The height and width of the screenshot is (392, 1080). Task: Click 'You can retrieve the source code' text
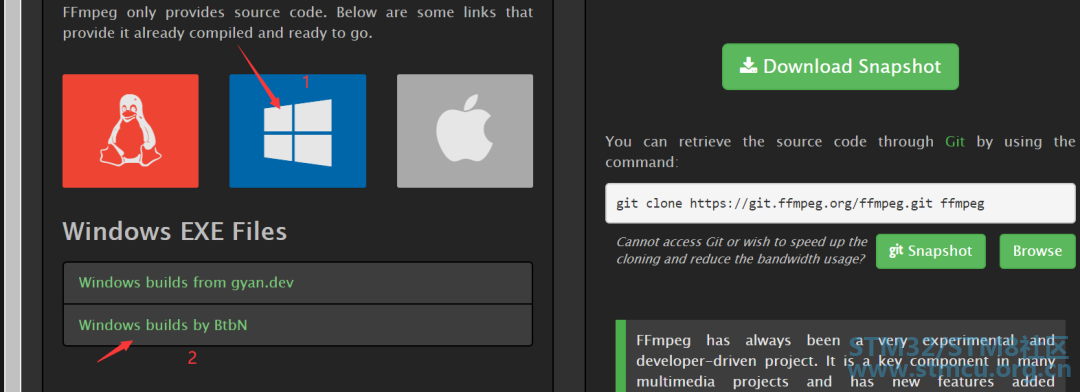point(840,152)
